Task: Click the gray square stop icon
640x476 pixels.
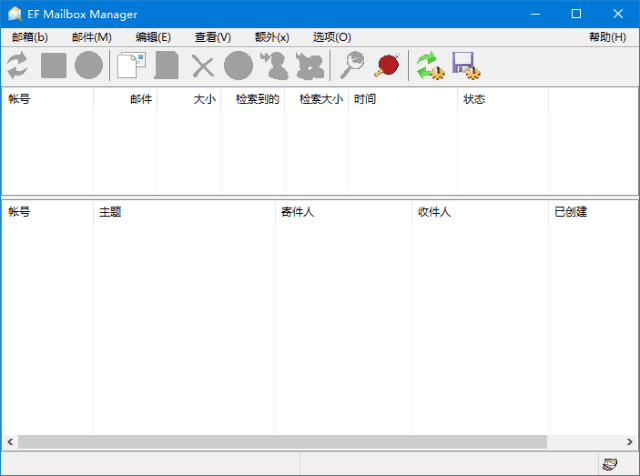Action: tap(53, 66)
